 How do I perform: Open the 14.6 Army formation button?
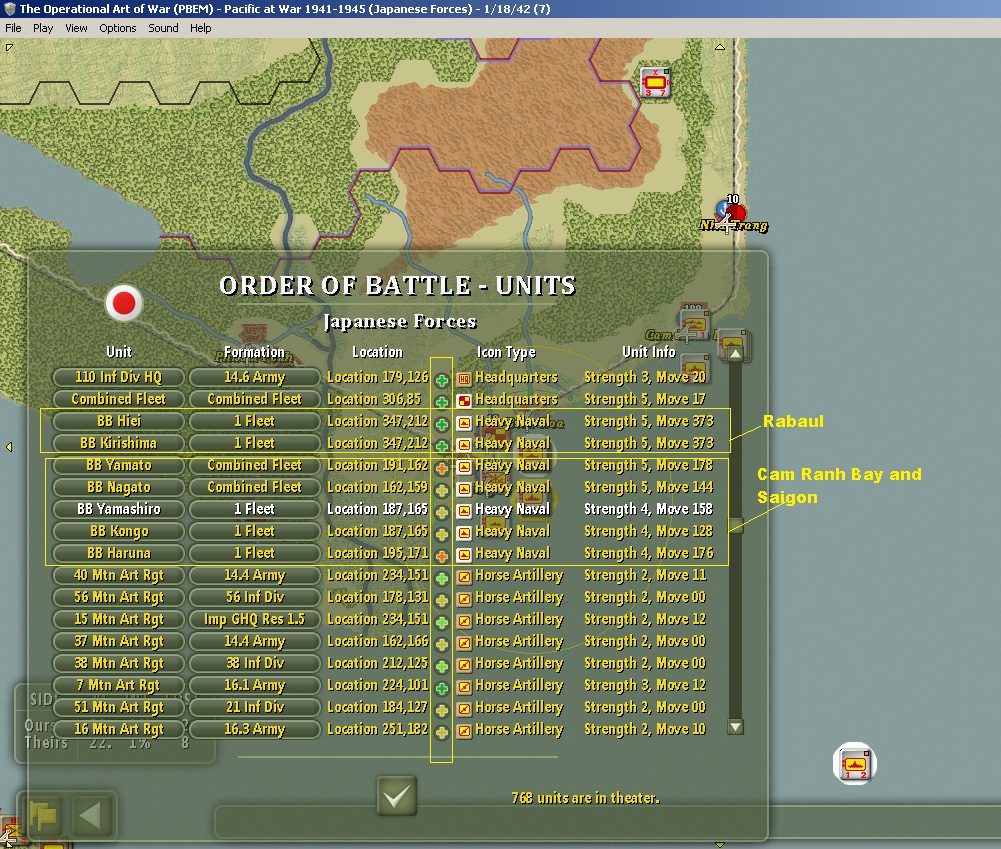pos(255,377)
